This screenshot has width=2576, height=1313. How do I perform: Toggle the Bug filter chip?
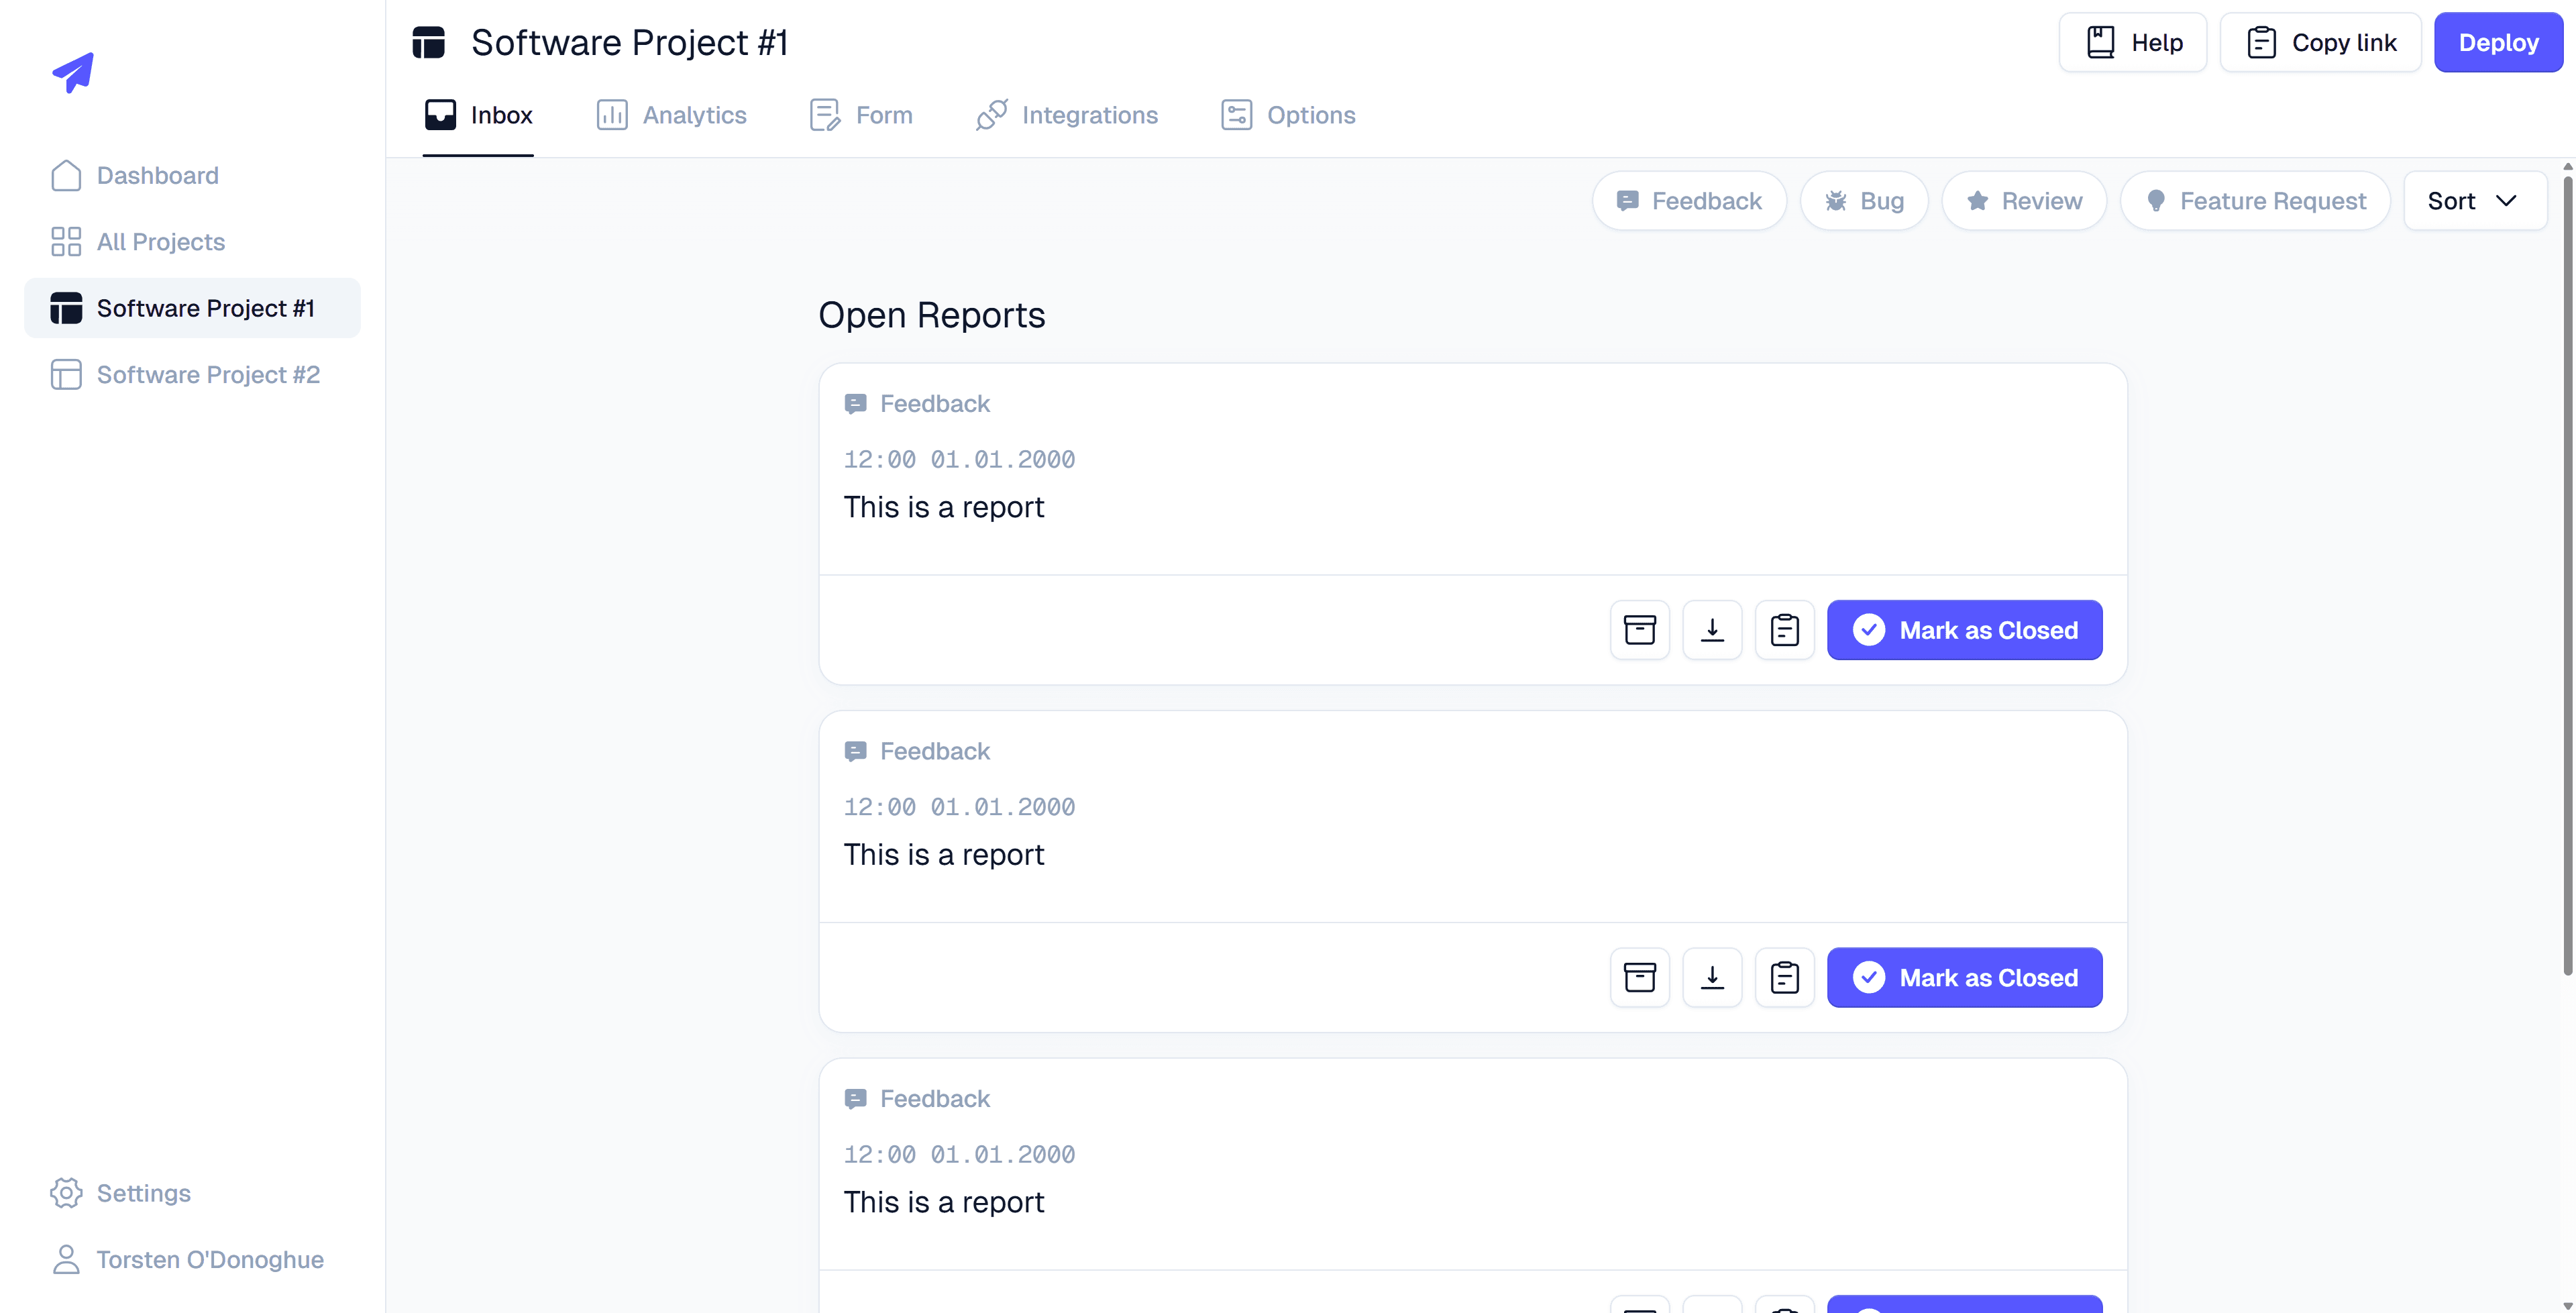point(1864,201)
